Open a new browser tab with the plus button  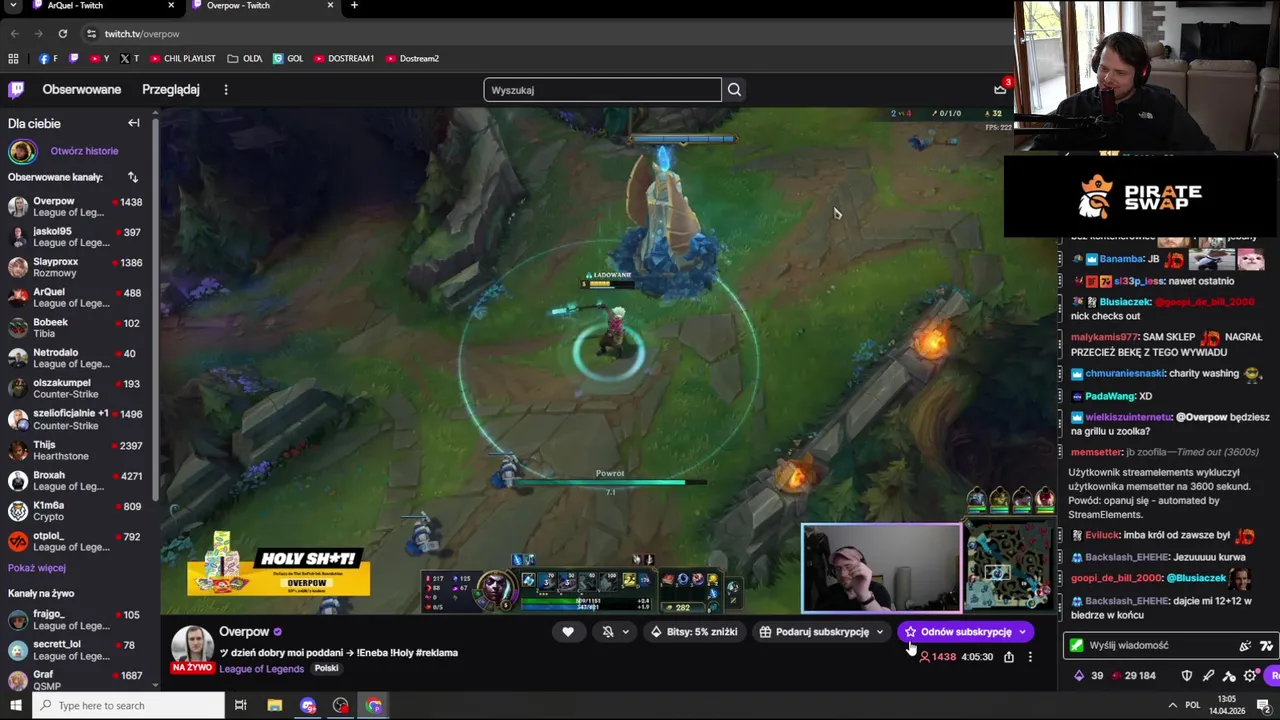coord(354,6)
